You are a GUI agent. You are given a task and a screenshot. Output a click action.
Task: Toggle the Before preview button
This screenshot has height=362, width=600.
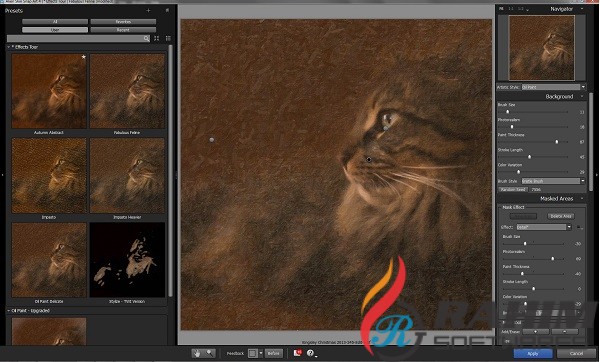coord(274,353)
